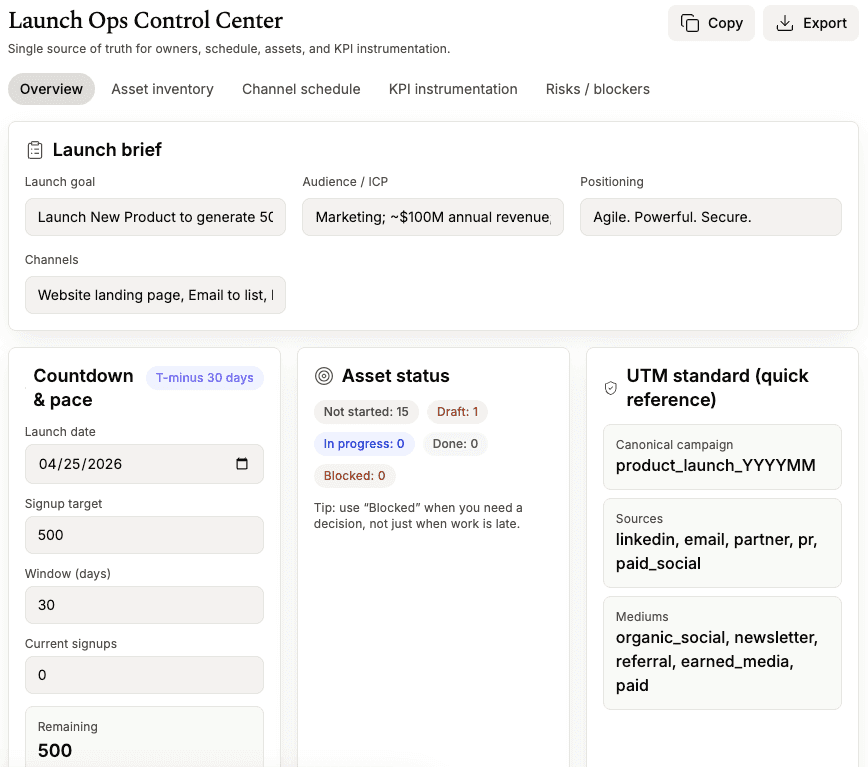Viewport: 868px width, 767px height.
Task: Click the Done: 0 chip
Action: (455, 444)
